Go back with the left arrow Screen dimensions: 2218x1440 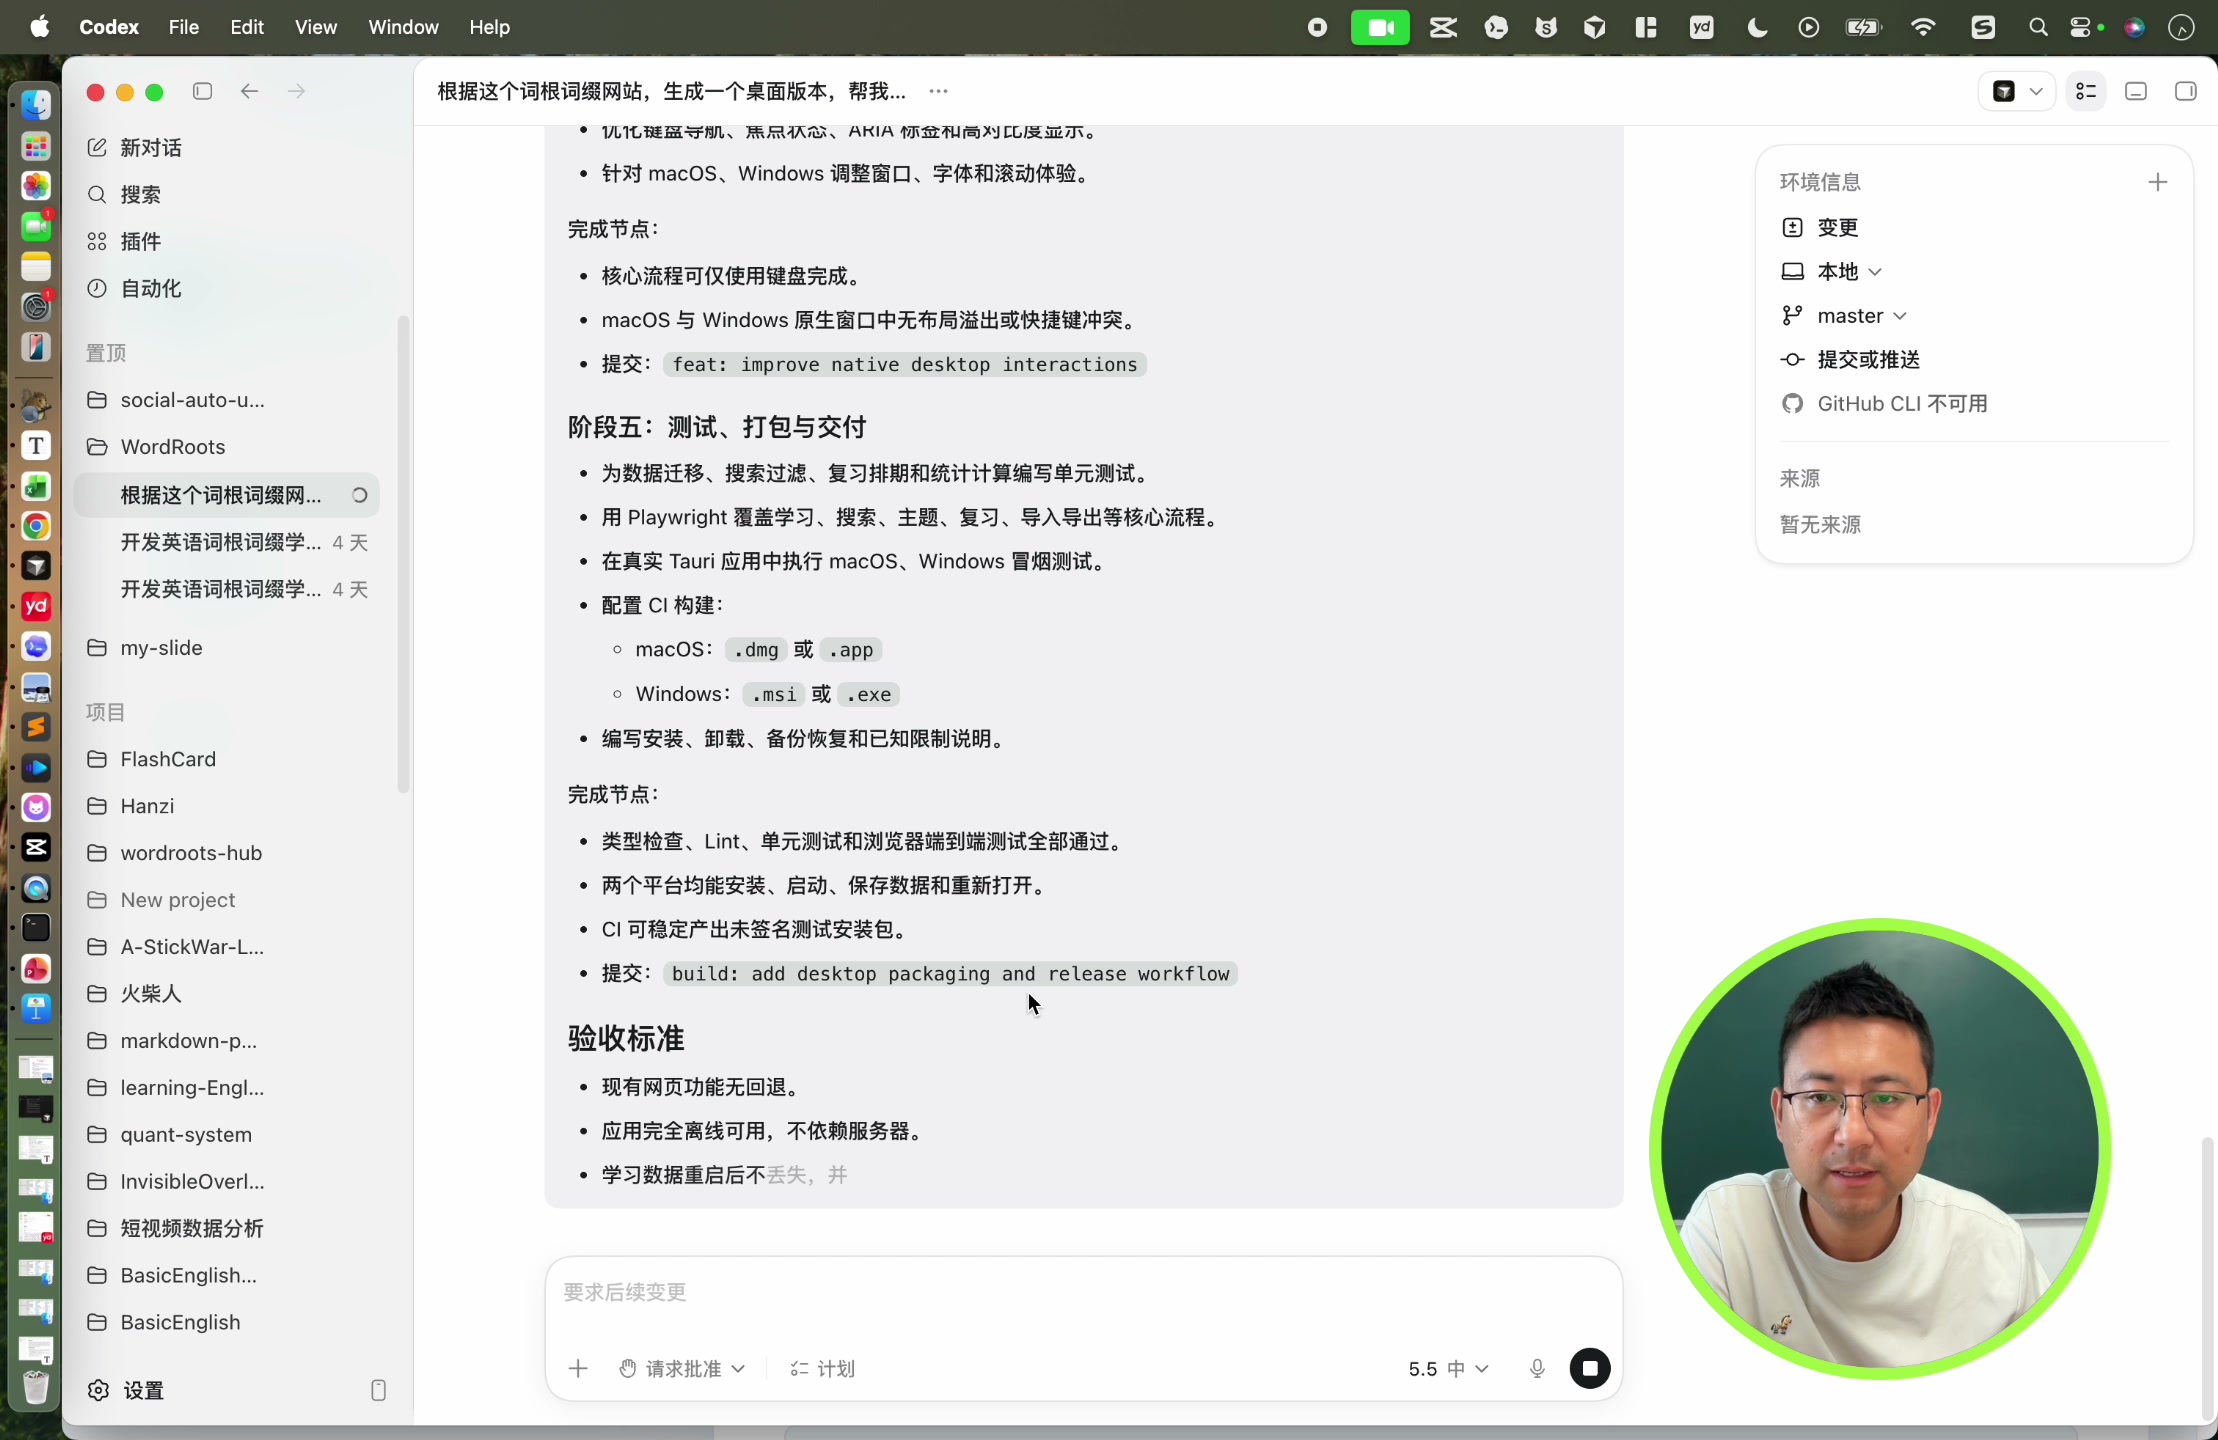pos(249,91)
